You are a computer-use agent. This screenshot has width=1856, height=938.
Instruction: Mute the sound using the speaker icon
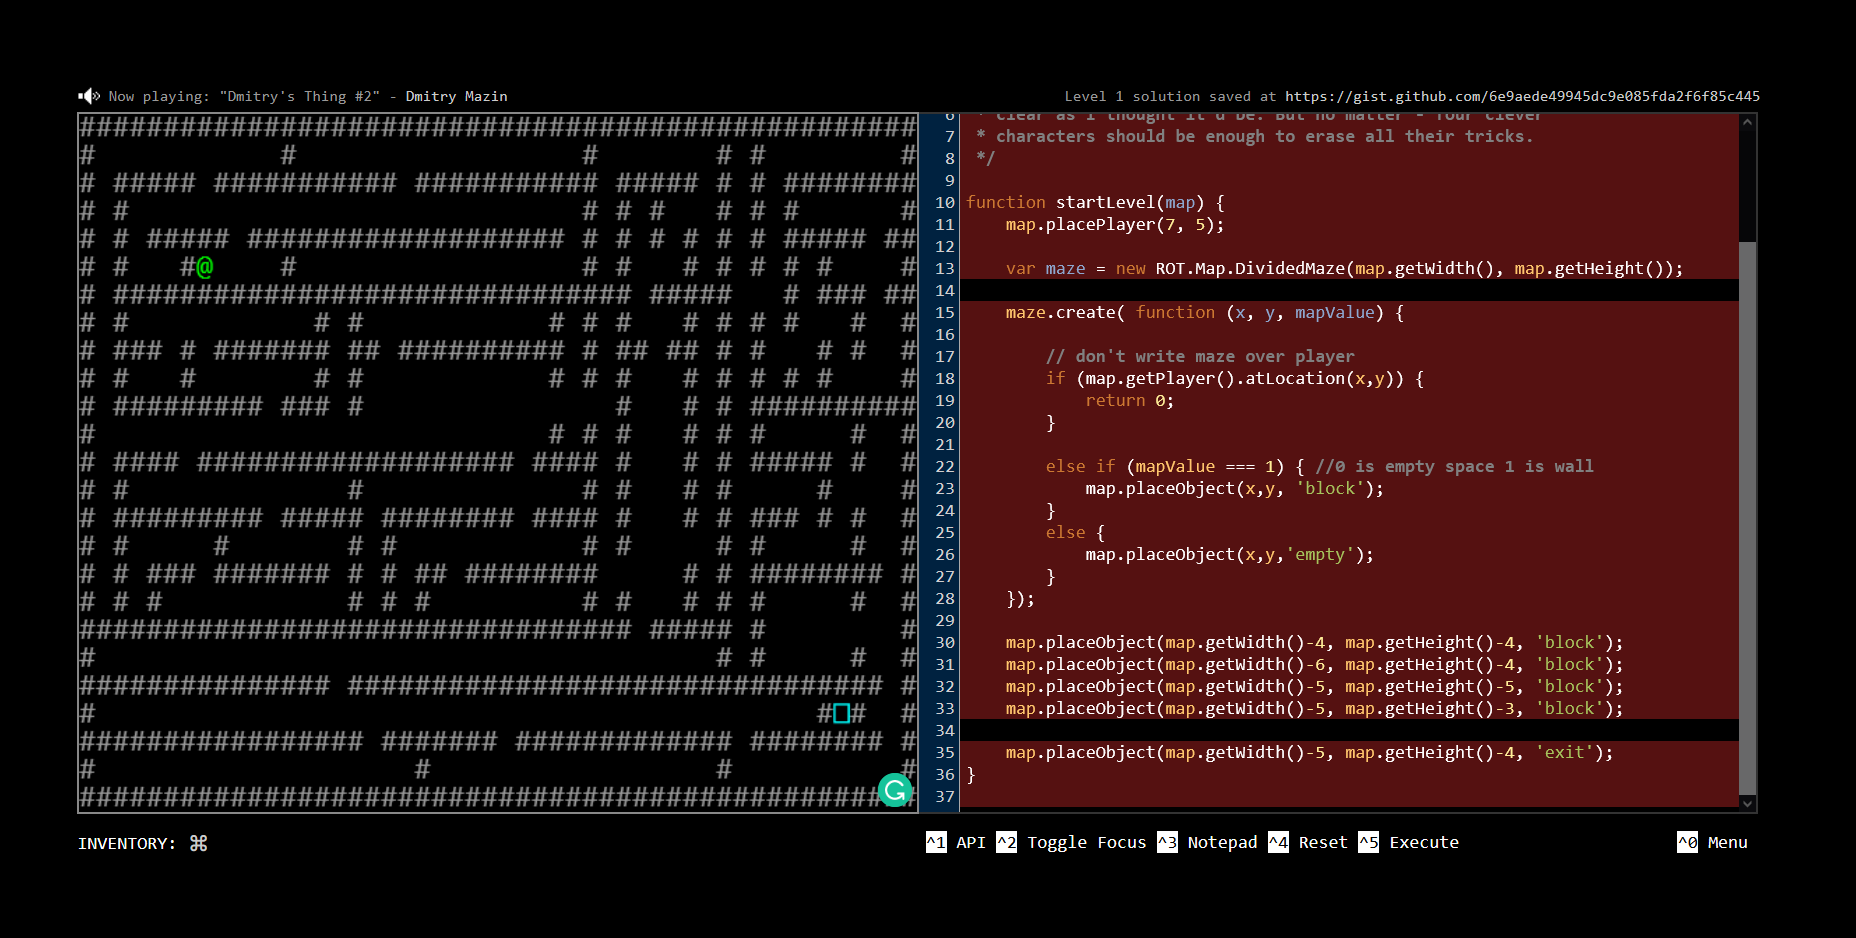89,96
